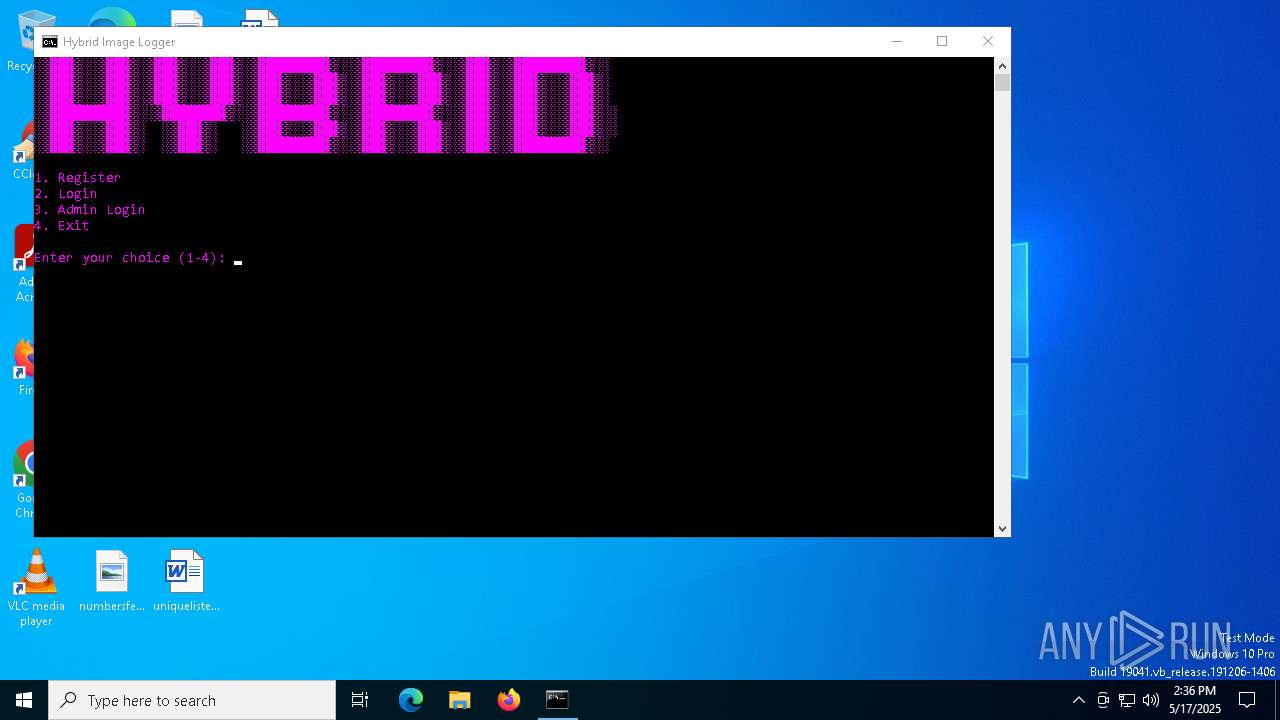Open the volume control in system tray
The height and width of the screenshot is (720, 1280).
[x=1151, y=700]
